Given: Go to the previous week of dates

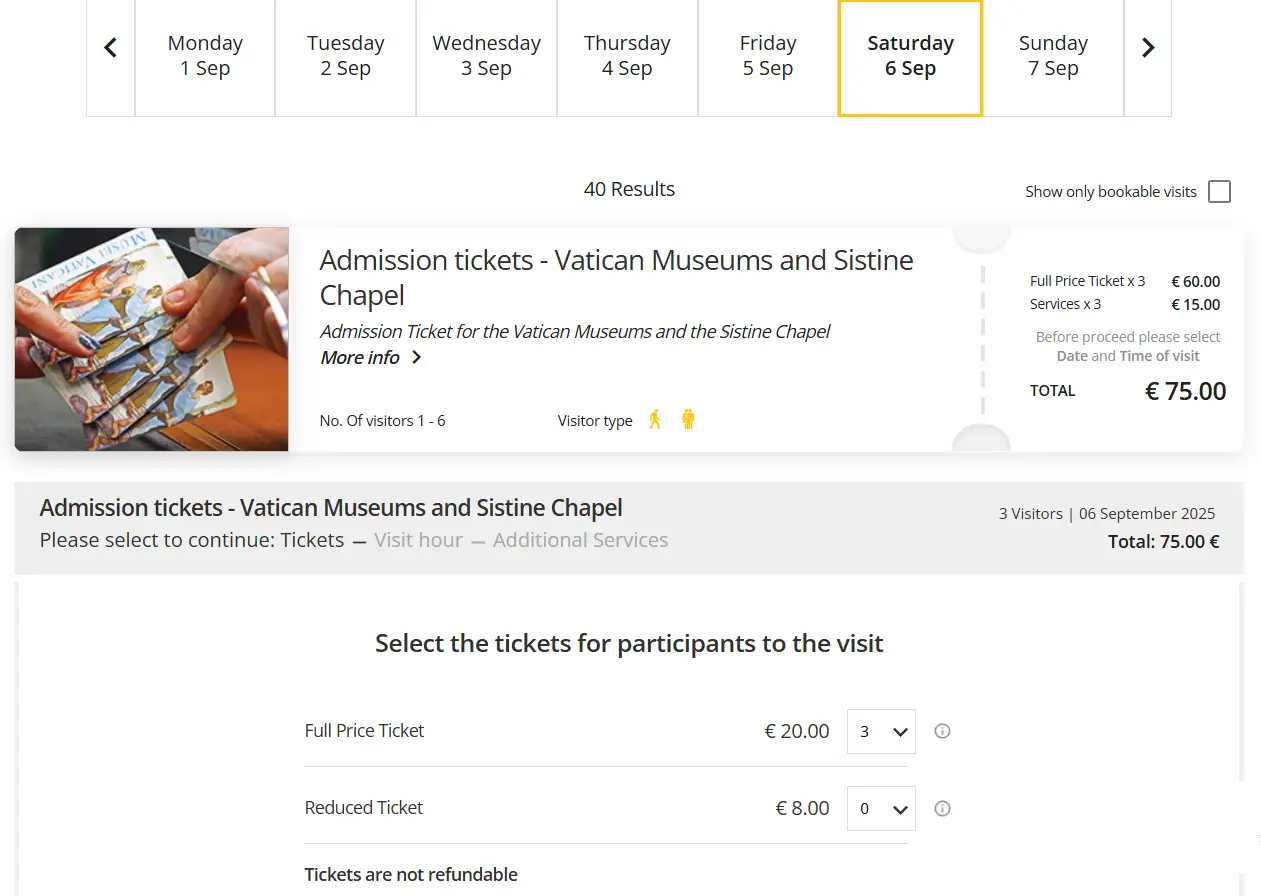Looking at the screenshot, I should (x=111, y=48).
